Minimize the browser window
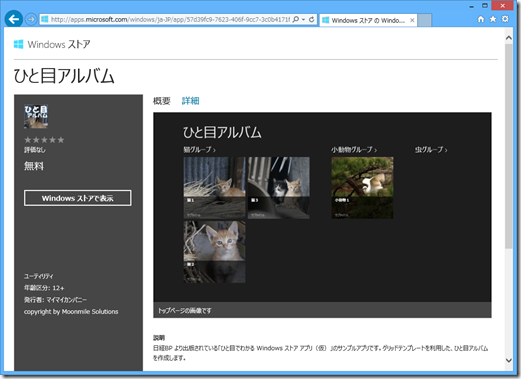This screenshot has width=521, height=379. click(471, 6)
